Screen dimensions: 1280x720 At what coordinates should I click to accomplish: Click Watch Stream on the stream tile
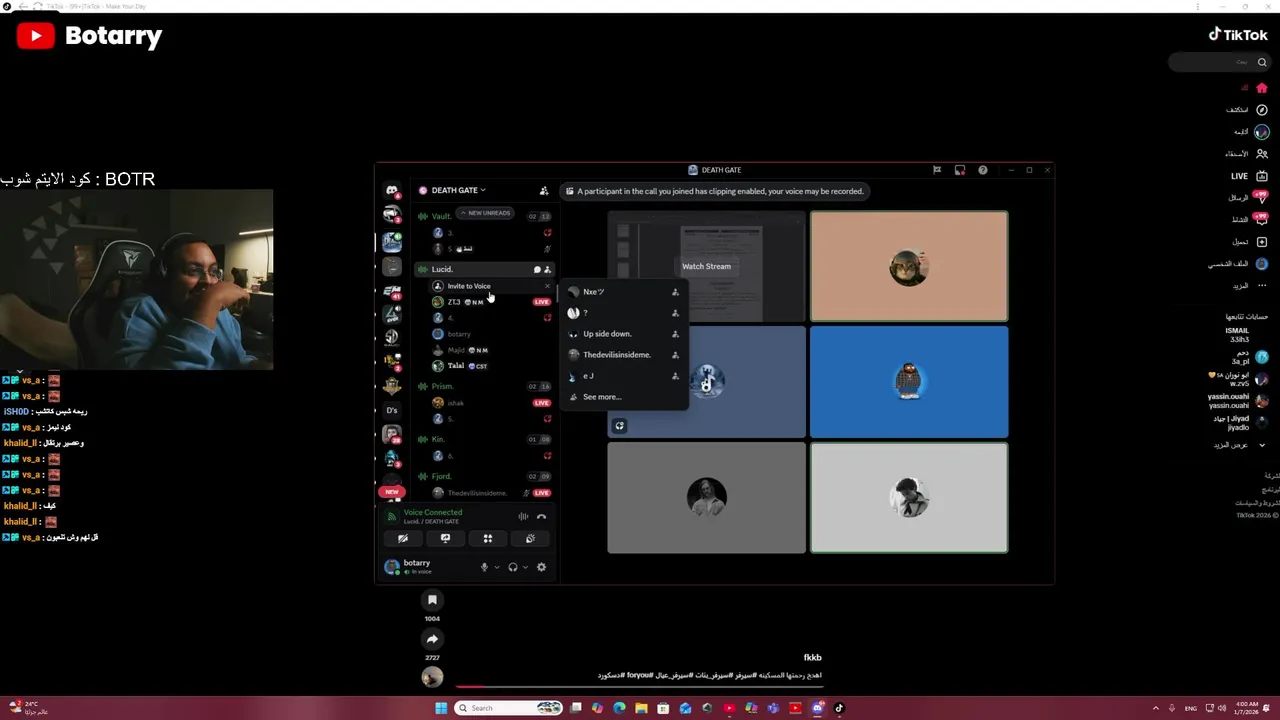[x=706, y=266]
